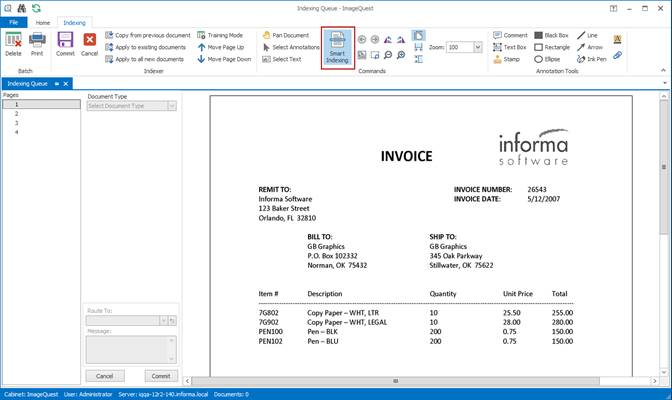Click the zoom in magnifier icon
The image size is (672, 400).
(401, 55)
